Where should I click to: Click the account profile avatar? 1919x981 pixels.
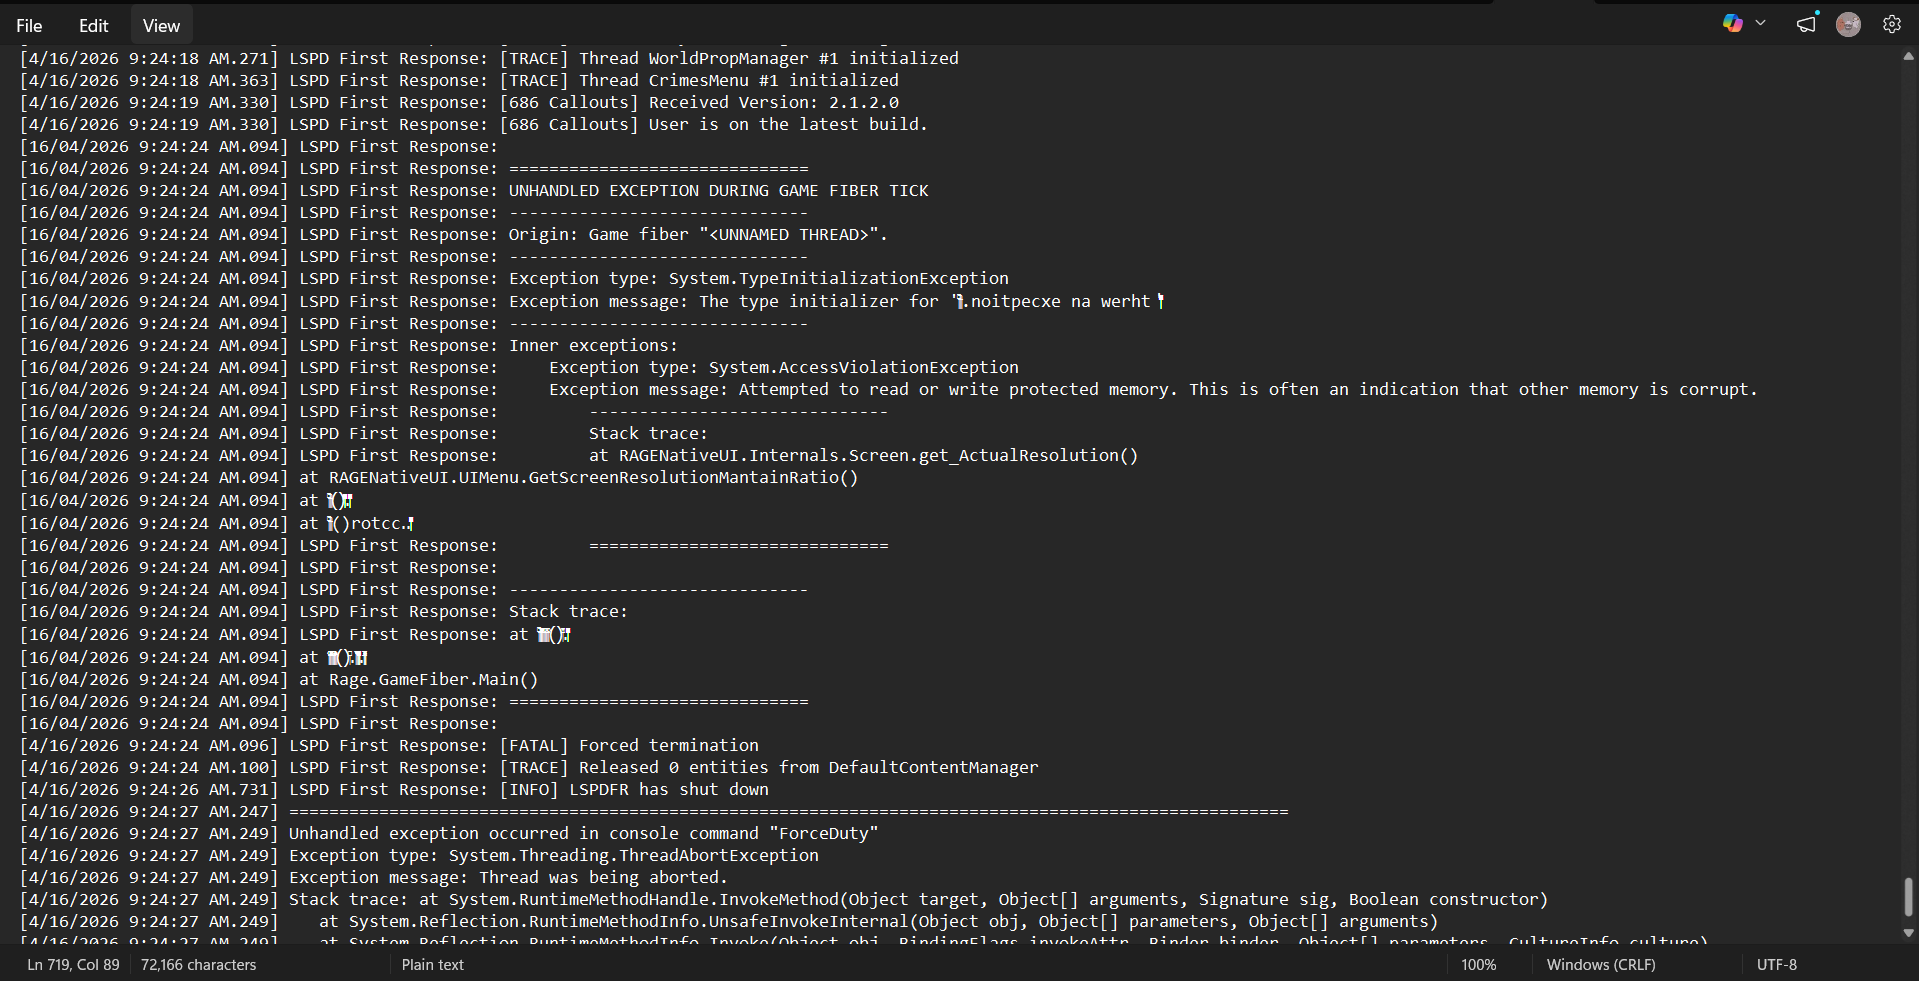click(1848, 25)
